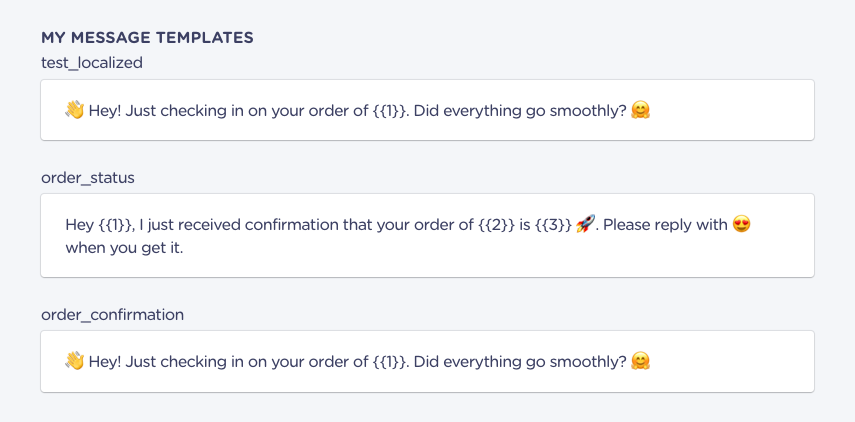The height and width of the screenshot is (422, 855).
Task: Click the {{1}} placeholder after Hey in order_status
Action: [116, 225]
